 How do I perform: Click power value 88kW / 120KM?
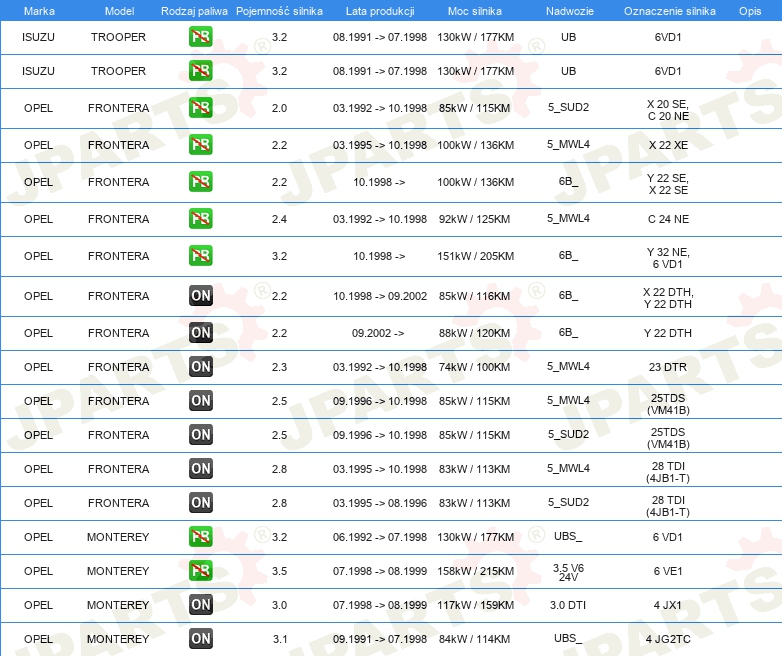(474, 333)
